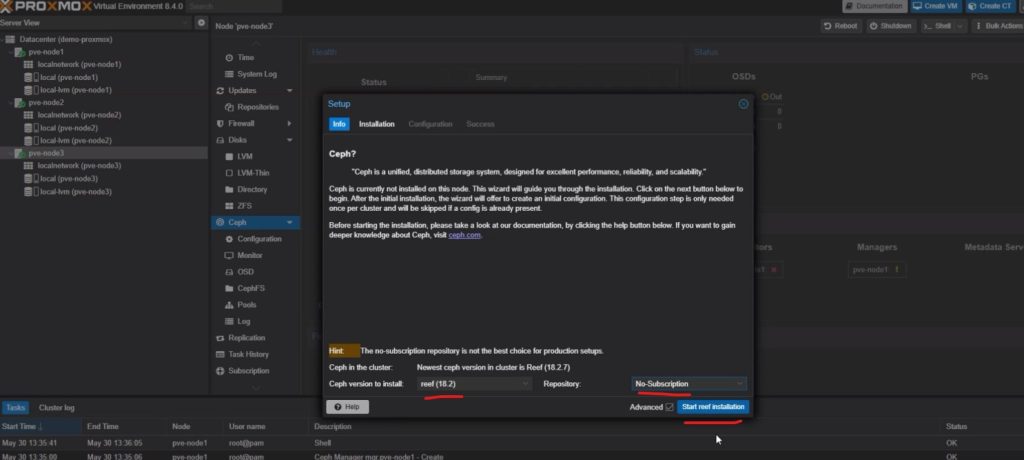Open the Task History entry
This screenshot has width=1024, height=460.
coord(248,354)
